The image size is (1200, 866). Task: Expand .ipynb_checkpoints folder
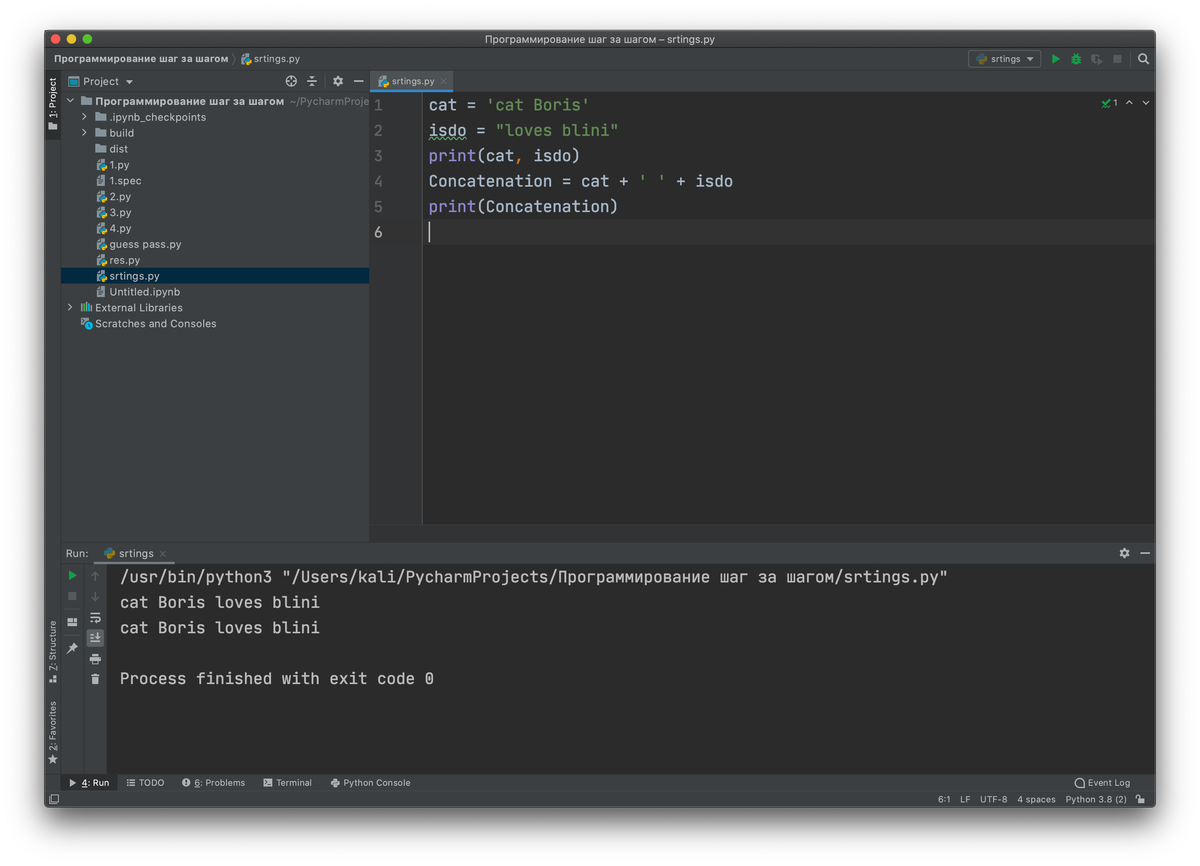click(85, 117)
